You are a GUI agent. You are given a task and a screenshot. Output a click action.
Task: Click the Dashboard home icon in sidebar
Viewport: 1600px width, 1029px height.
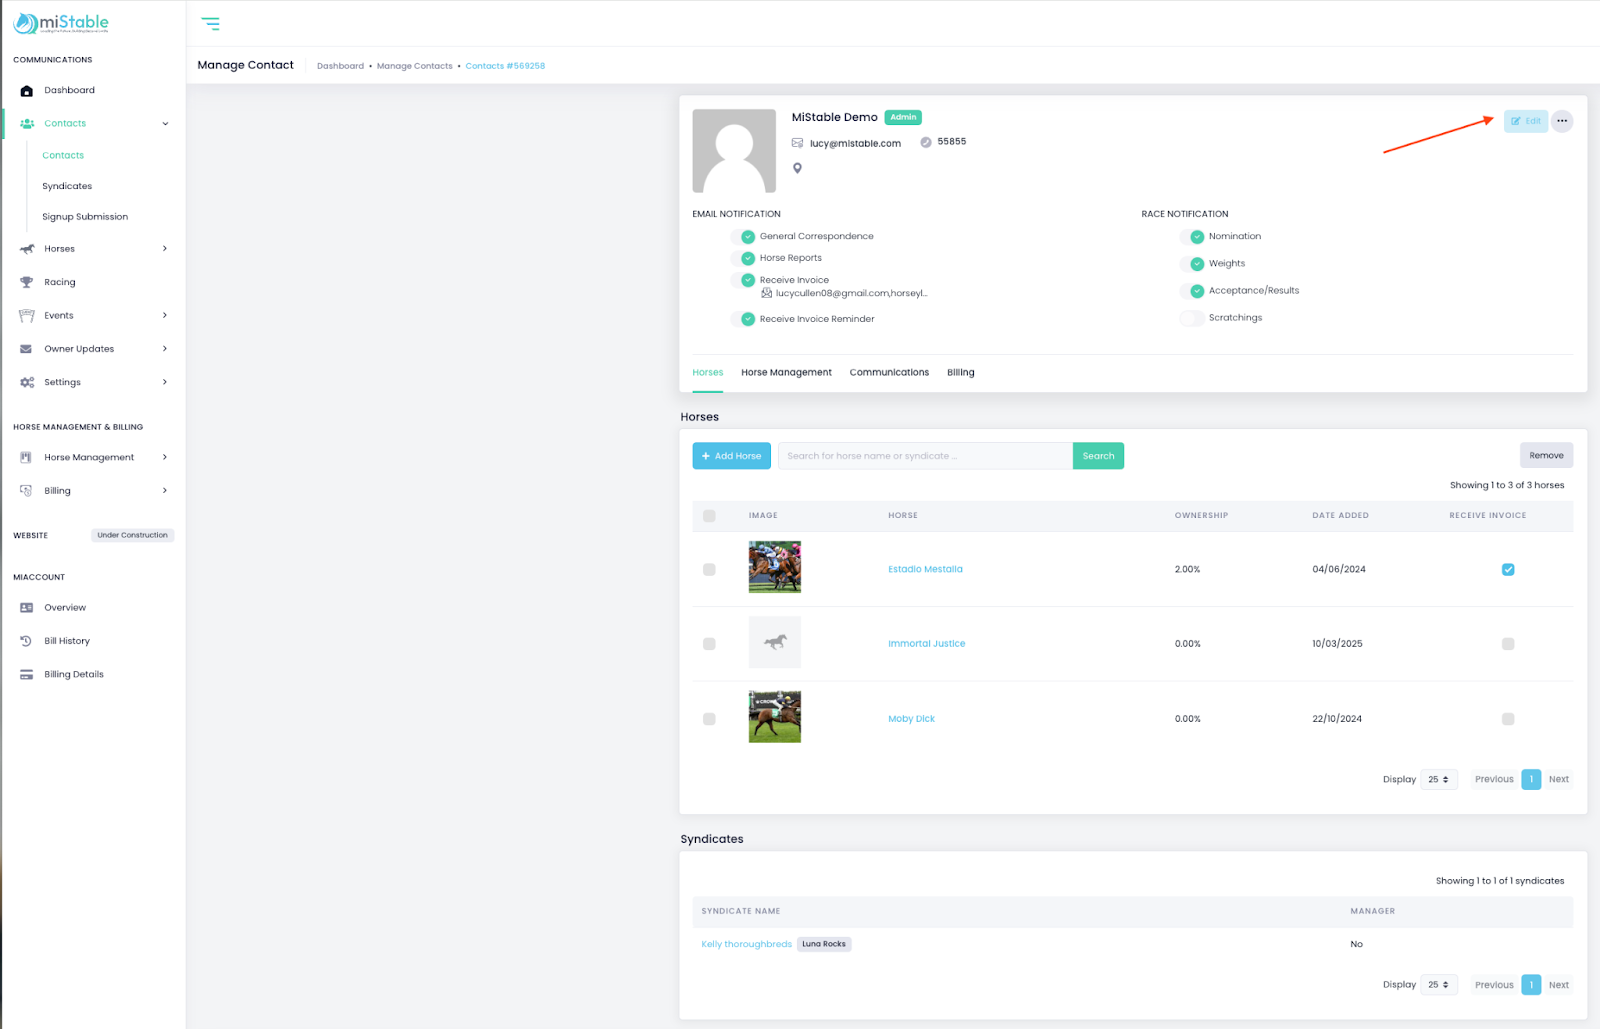[27, 91]
